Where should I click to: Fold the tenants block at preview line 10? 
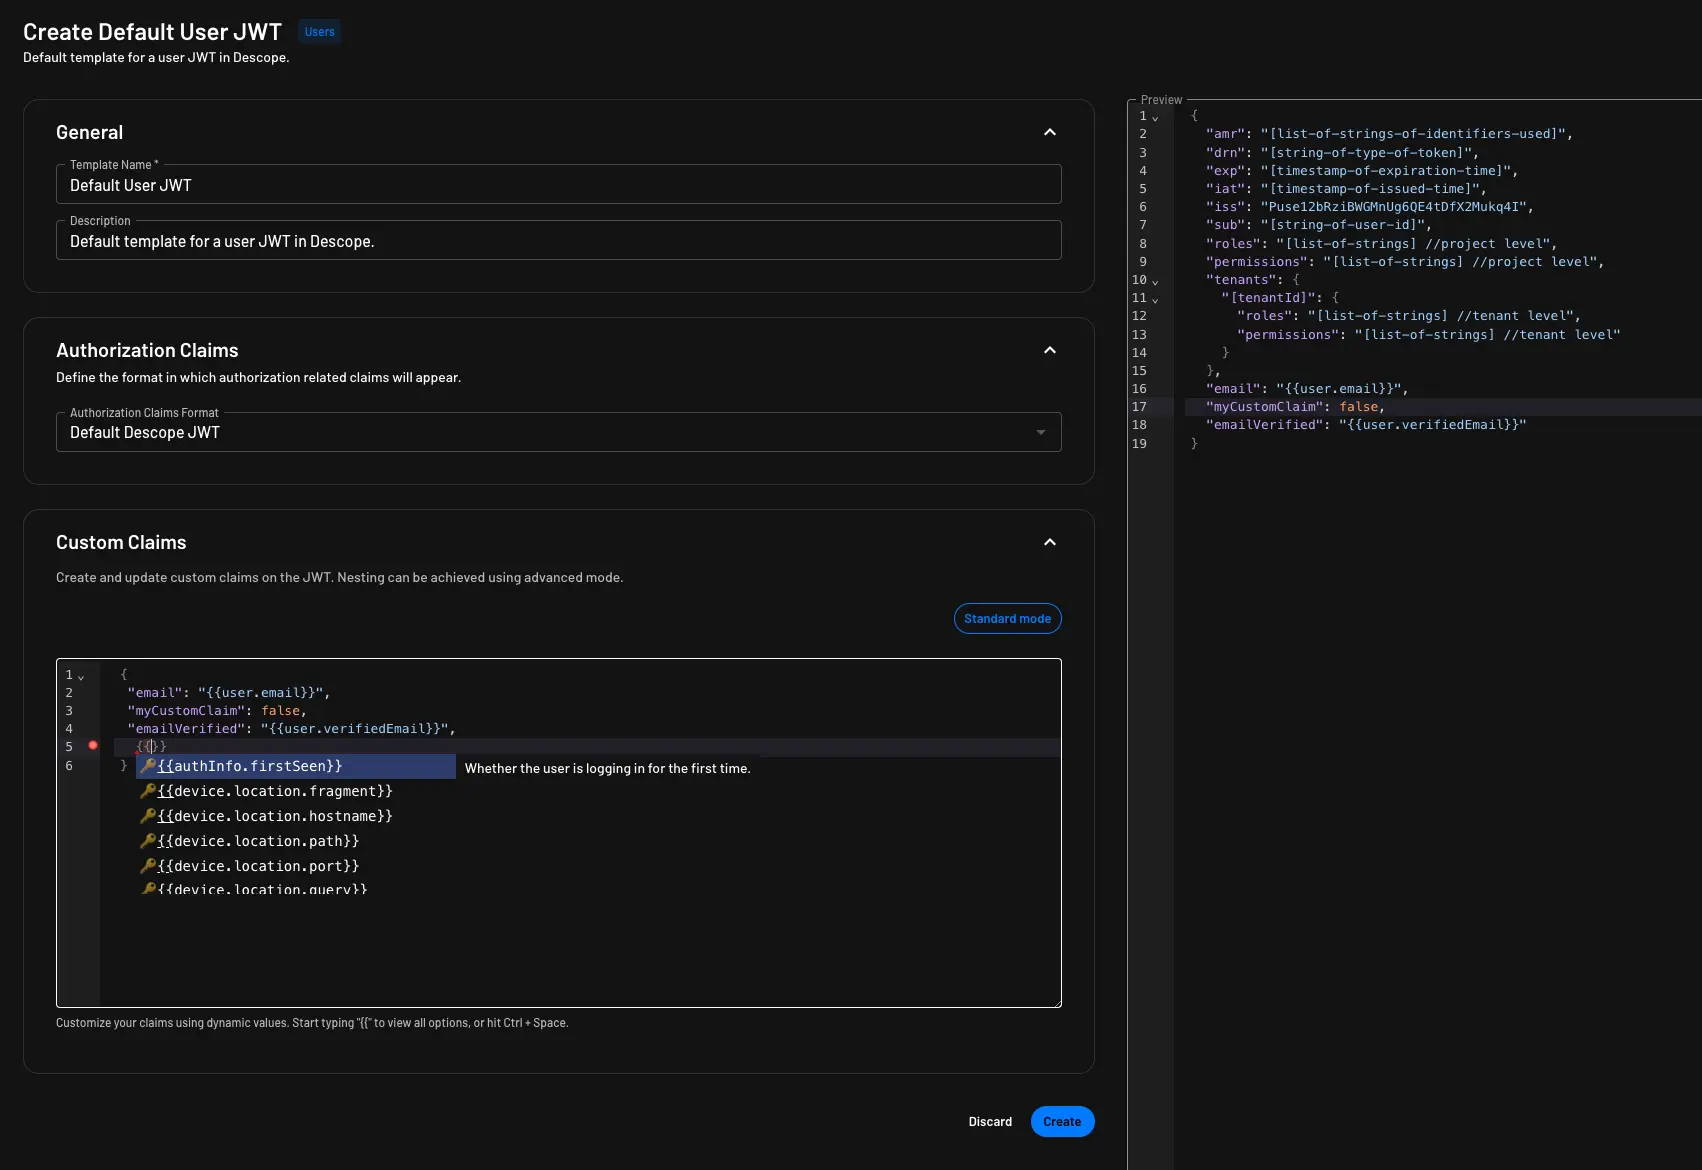(x=1155, y=282)
